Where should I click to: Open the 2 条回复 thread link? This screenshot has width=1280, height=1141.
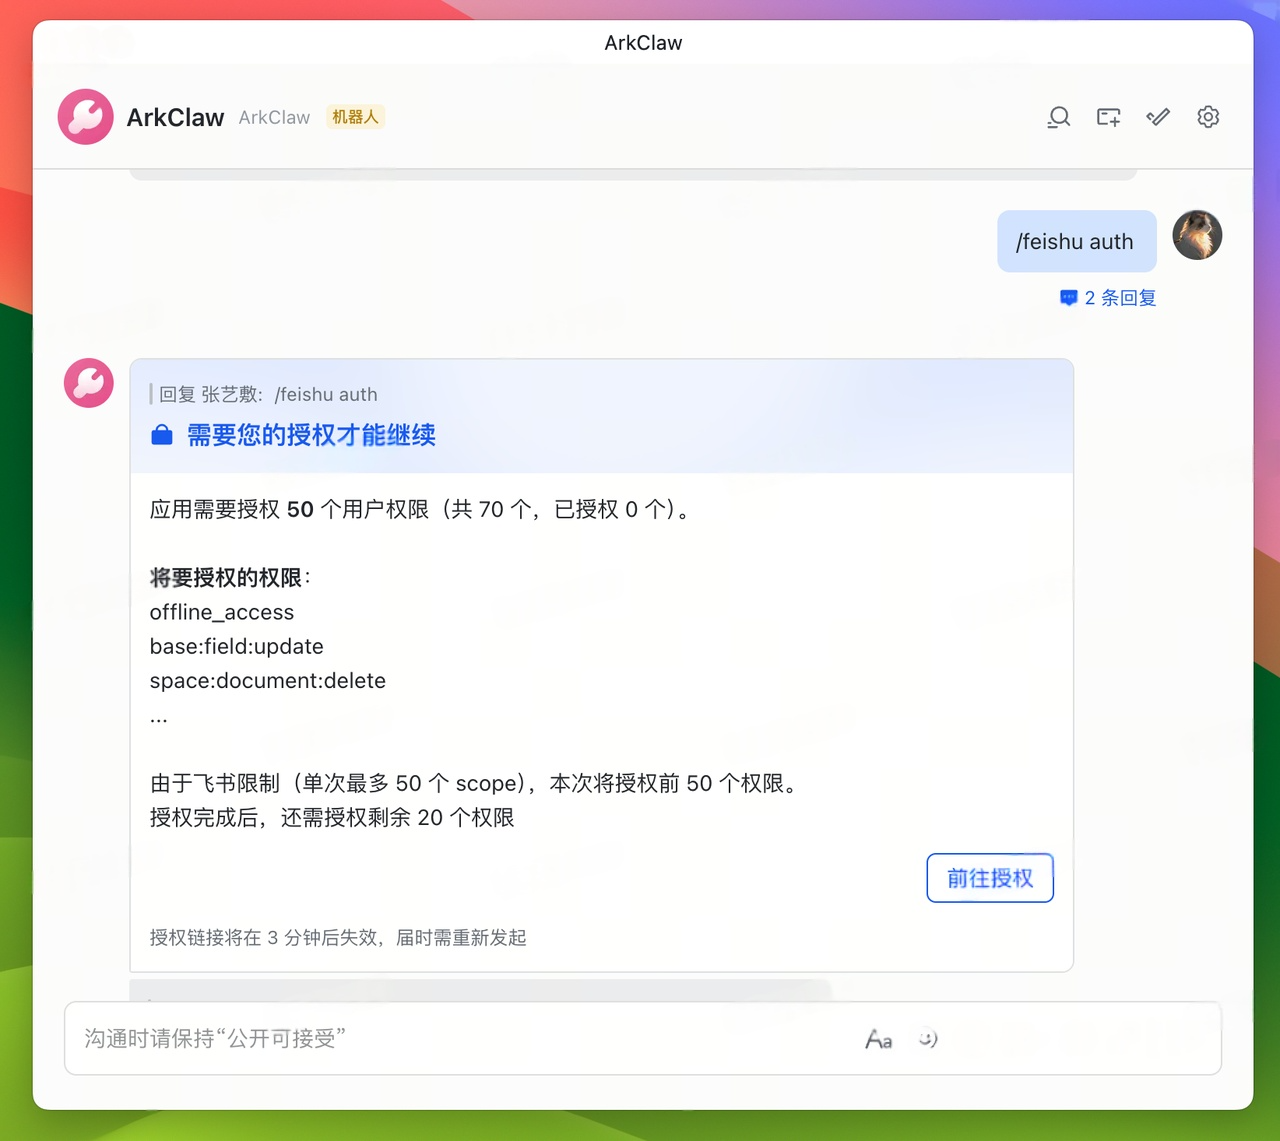(x=1107, y=297)
